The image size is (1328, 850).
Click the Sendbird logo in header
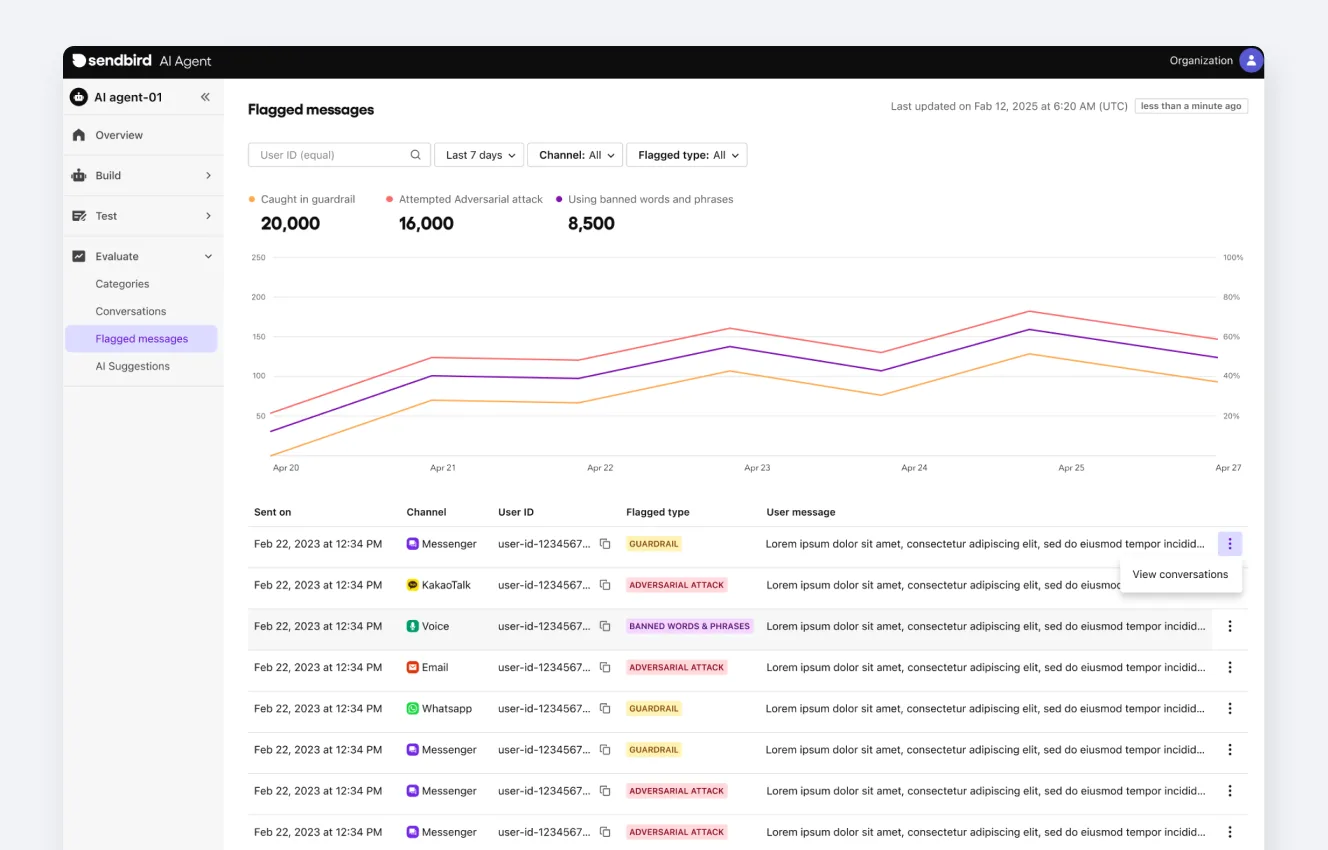[112, 61]
